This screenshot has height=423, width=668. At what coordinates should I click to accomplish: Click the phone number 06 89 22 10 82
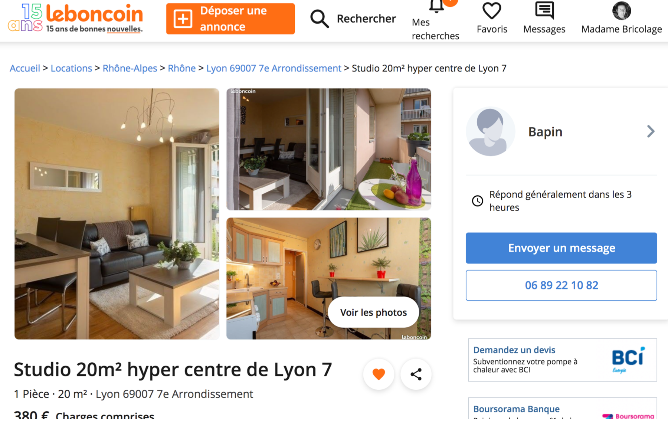pos(561,285)
